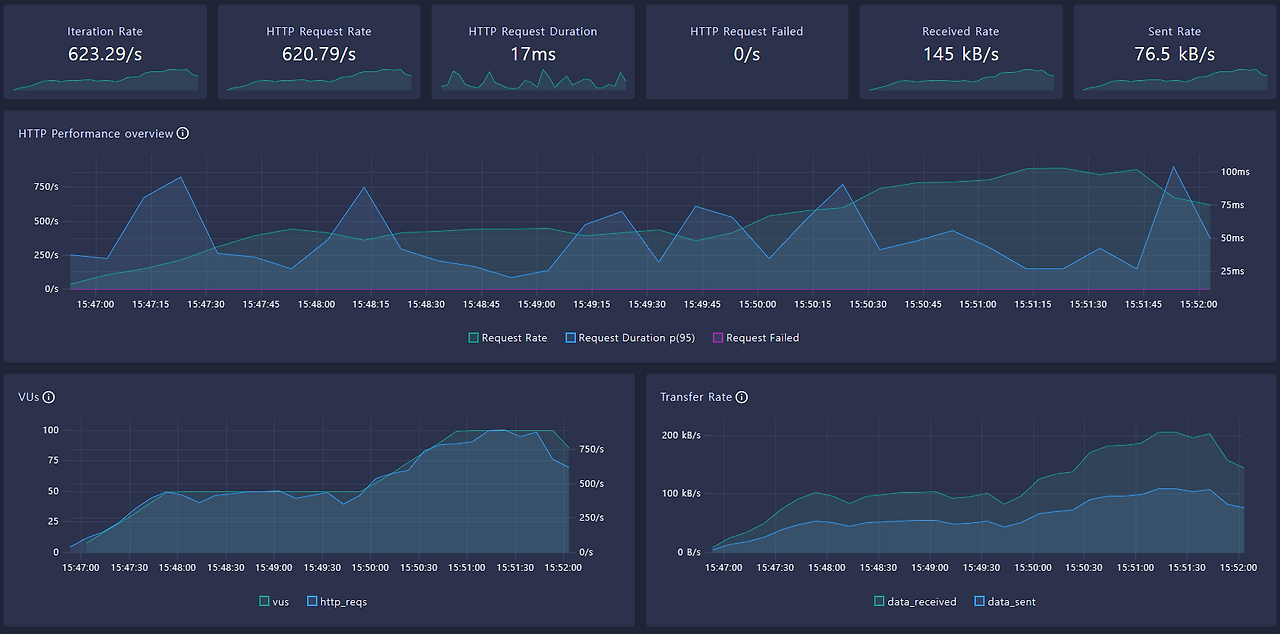The width and height of the screenshot is (1280, 634).
Task: Click the HTTP Request Duration sparkline
Action: tap(533, 80)
